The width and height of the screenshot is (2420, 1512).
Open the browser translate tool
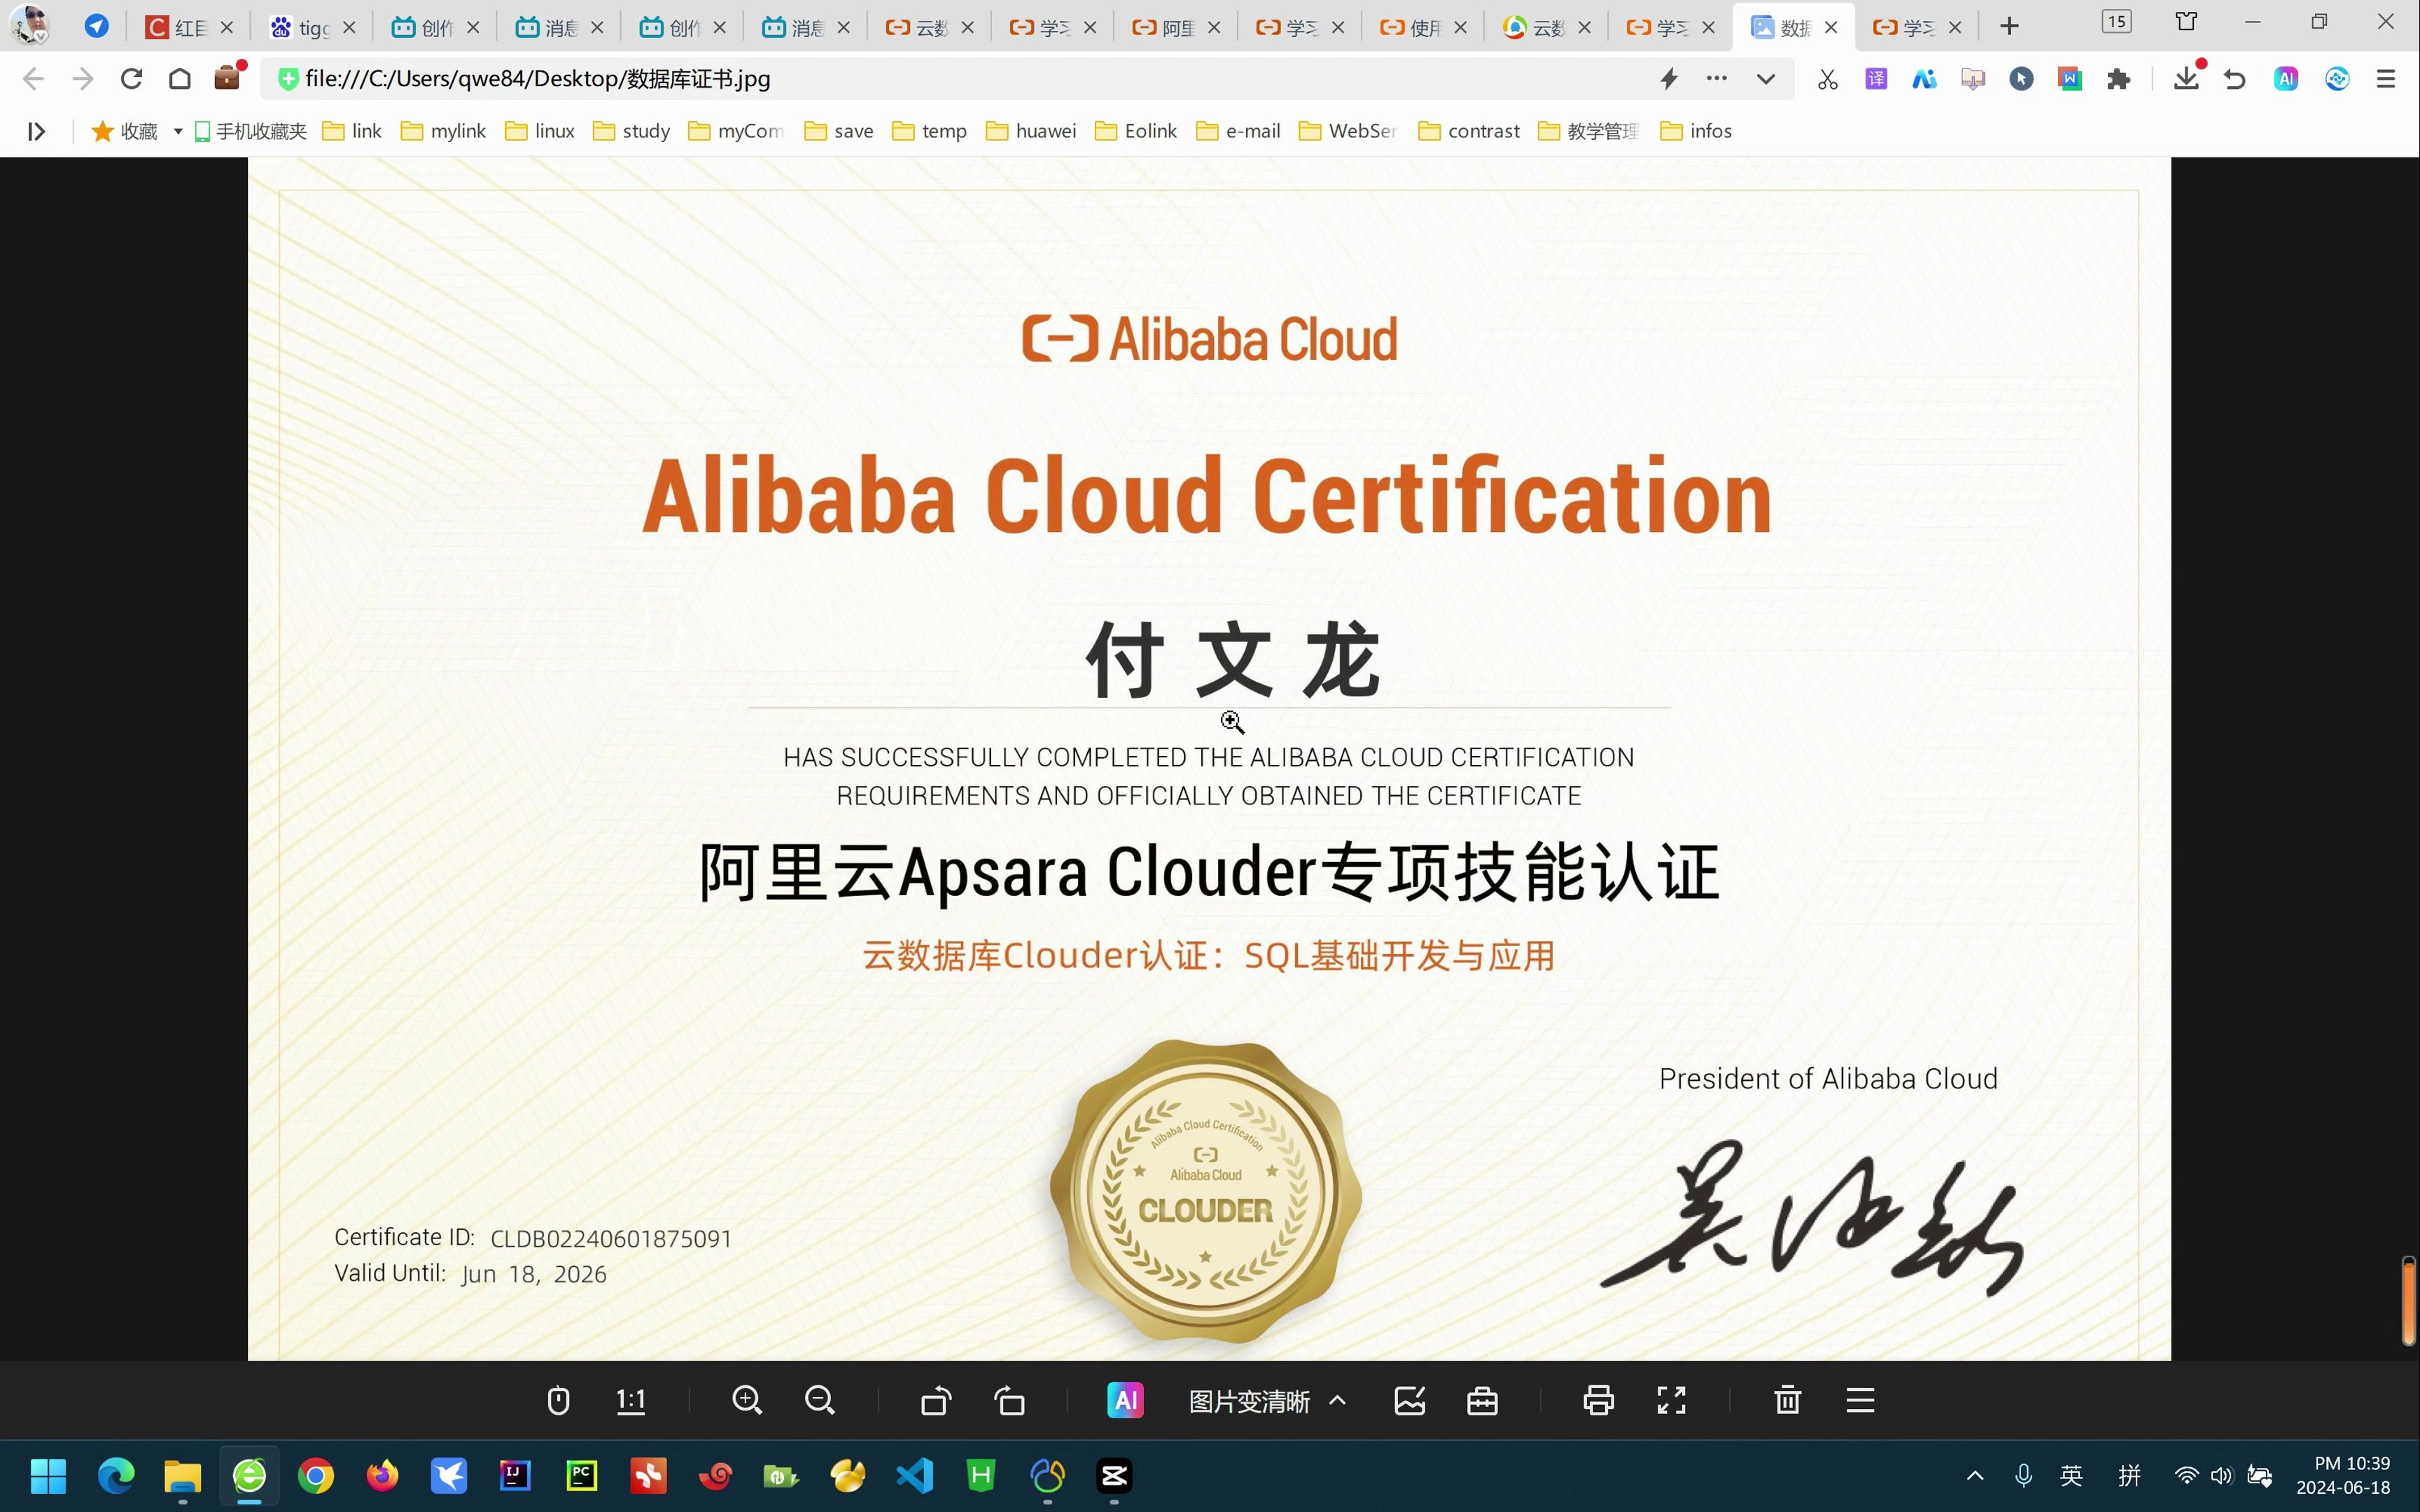[x=1876, y=78]
